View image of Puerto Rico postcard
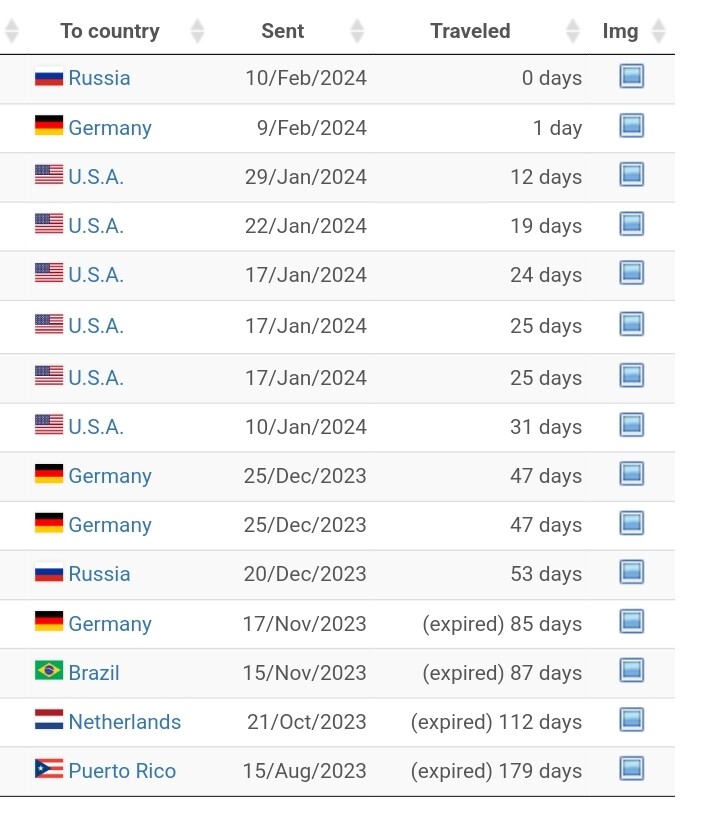705x816 pixels. click(x=632, y=769)
